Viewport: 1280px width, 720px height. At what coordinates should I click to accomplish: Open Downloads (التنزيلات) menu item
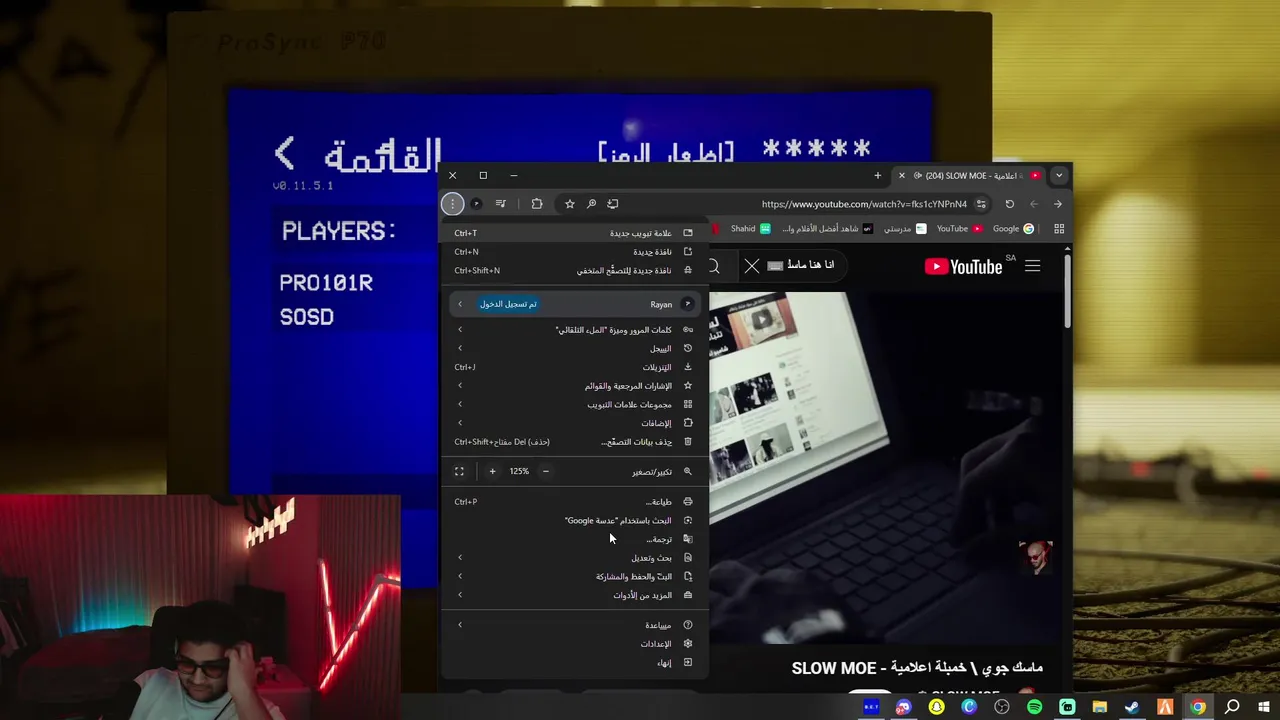pos(575,367)
